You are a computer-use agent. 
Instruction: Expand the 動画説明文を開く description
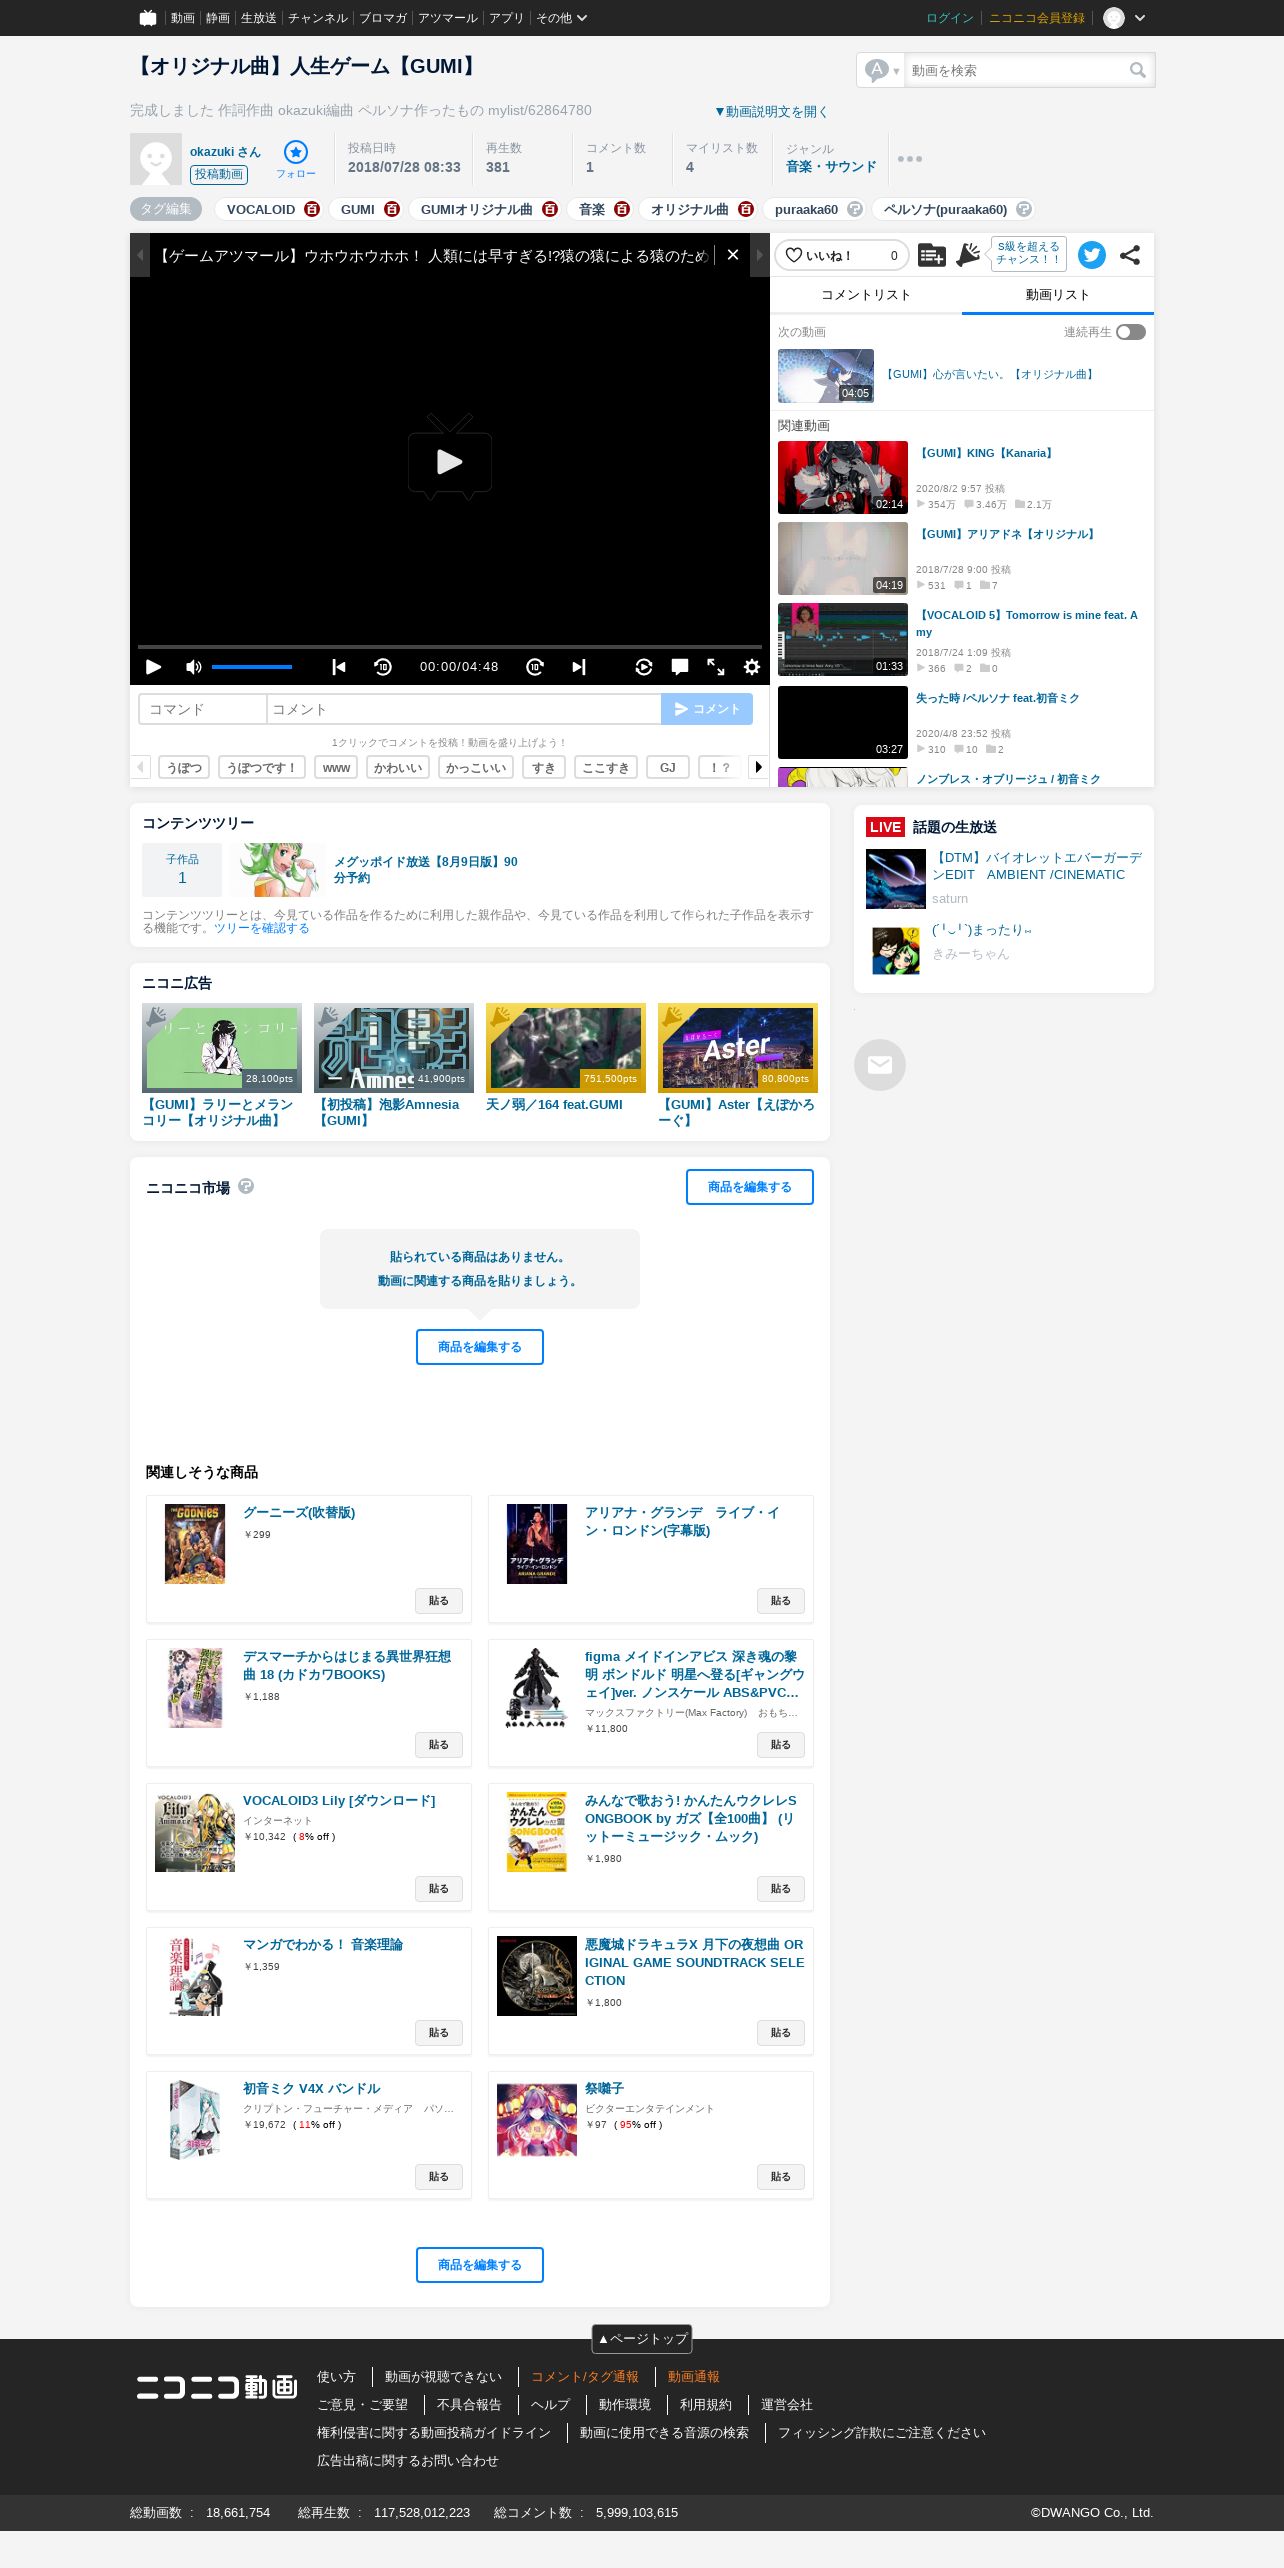[771, 111]
